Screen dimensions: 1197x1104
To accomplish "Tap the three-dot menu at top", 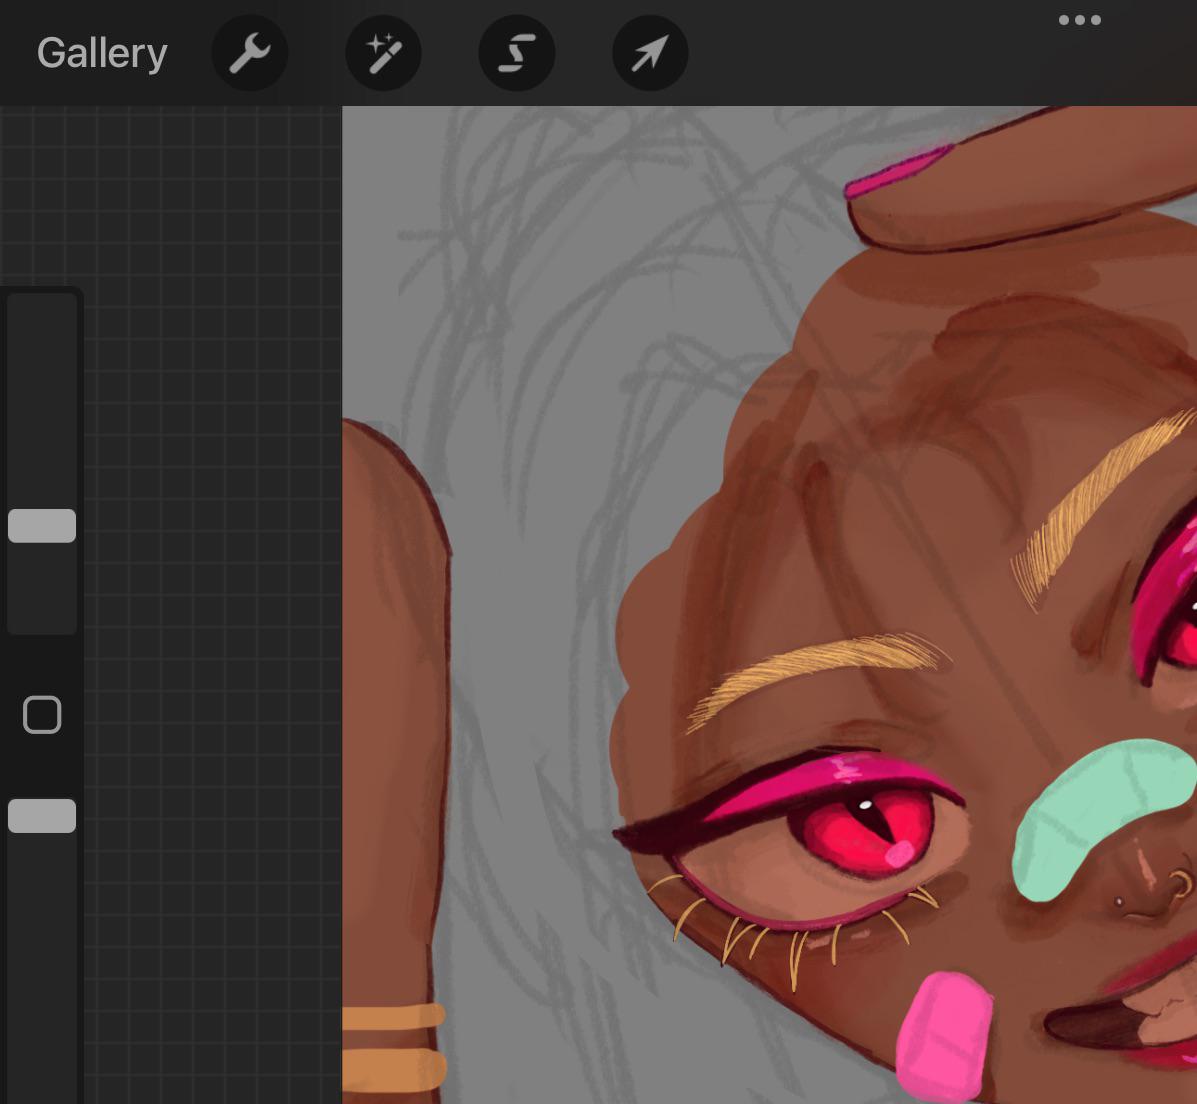I will point(1079,20).
